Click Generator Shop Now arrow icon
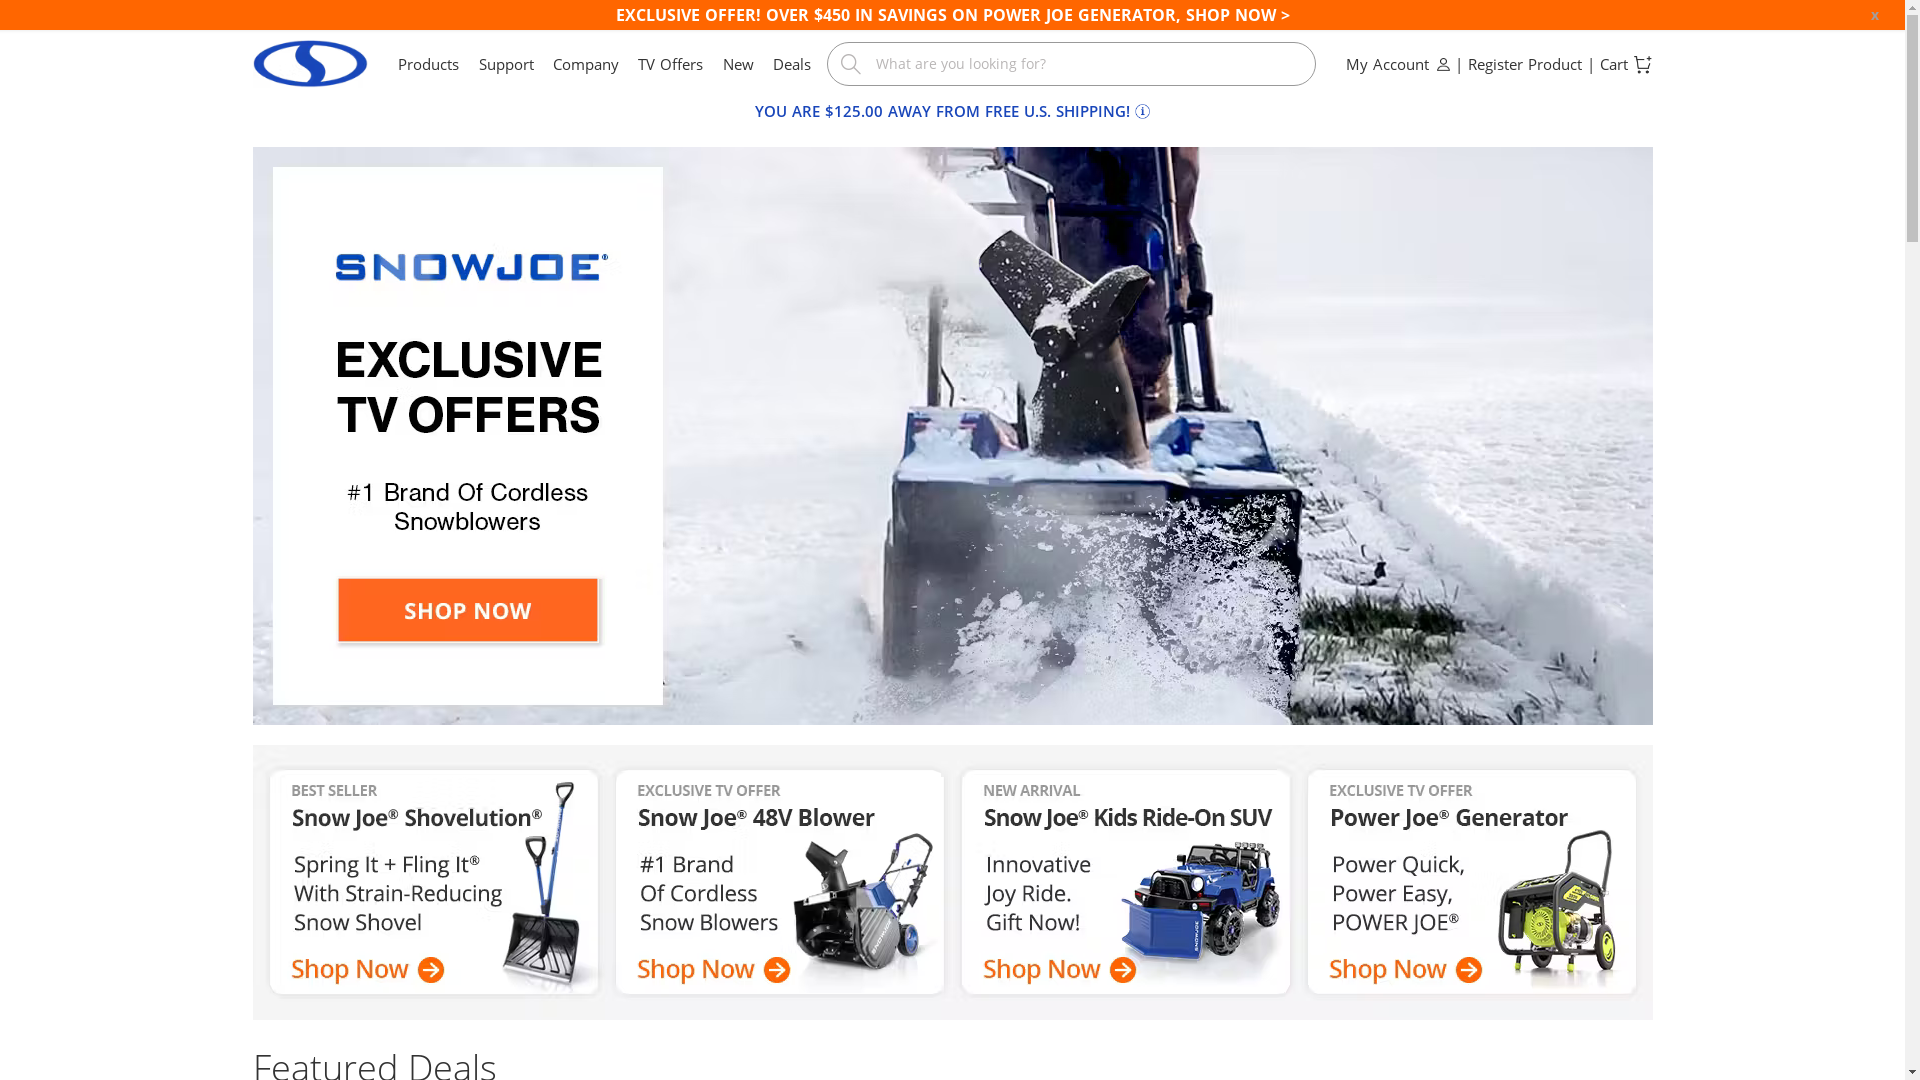1920x1080 pixels. (x=1469, y=970)
